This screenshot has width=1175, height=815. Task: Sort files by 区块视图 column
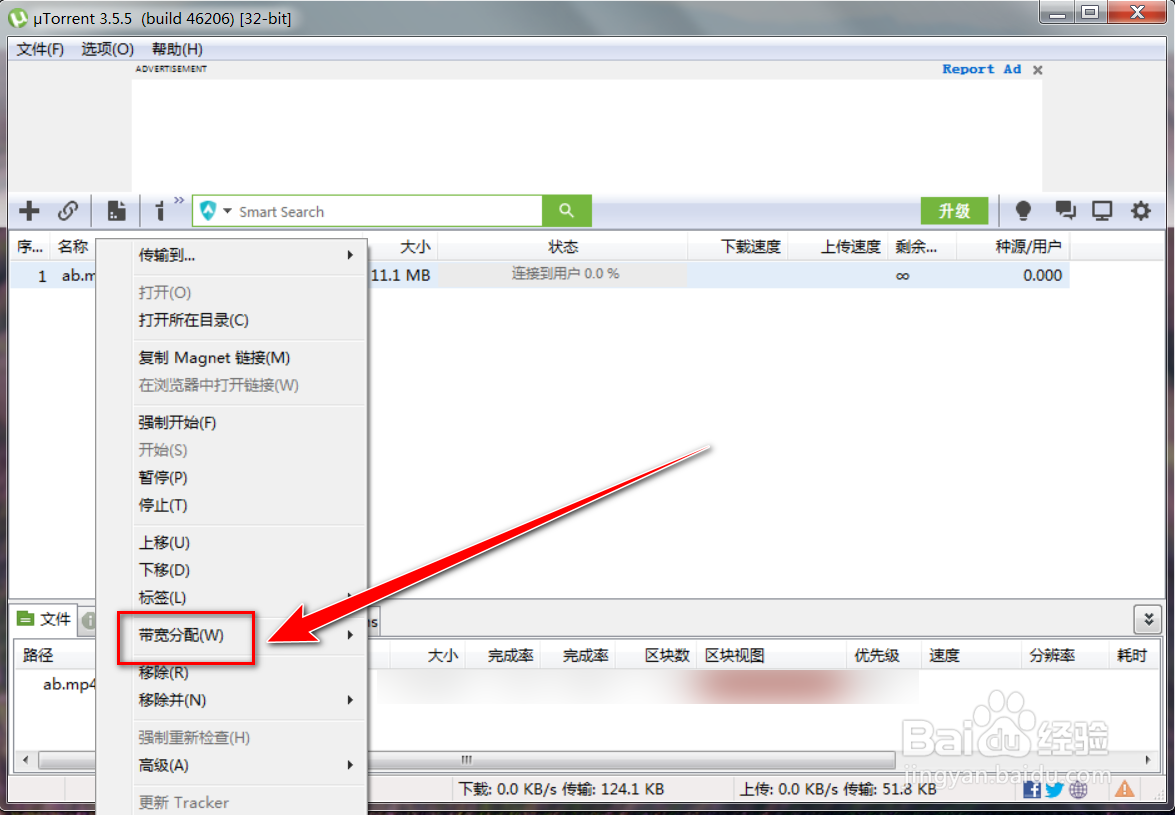(772, 655)
